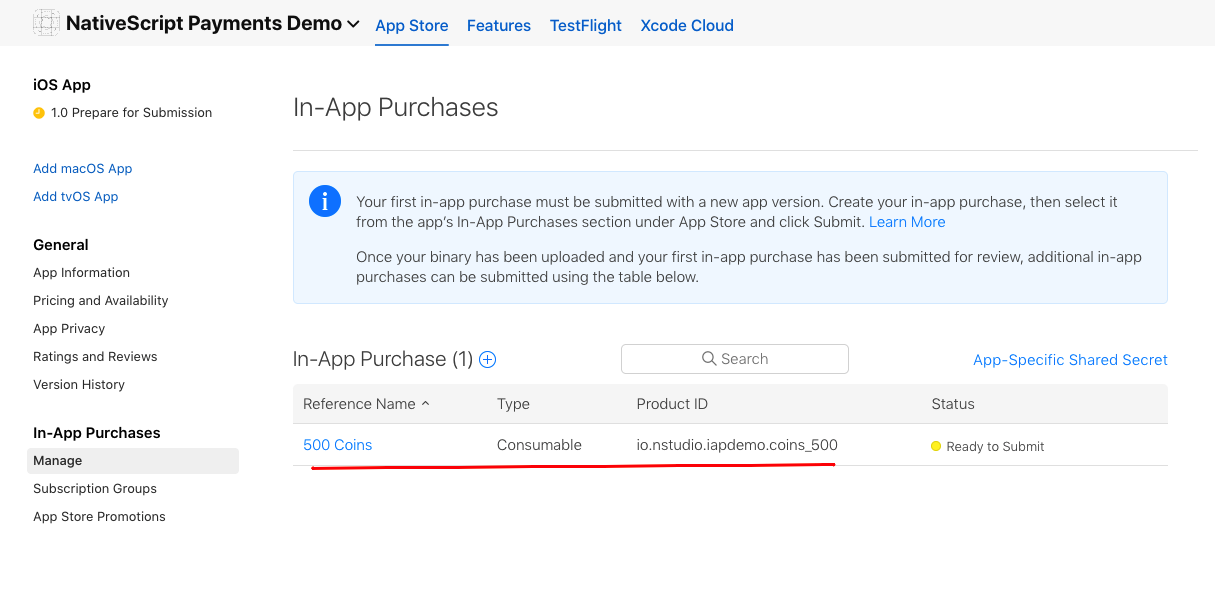
Task: Go to App Privacy section
Action: pos(69,329)
